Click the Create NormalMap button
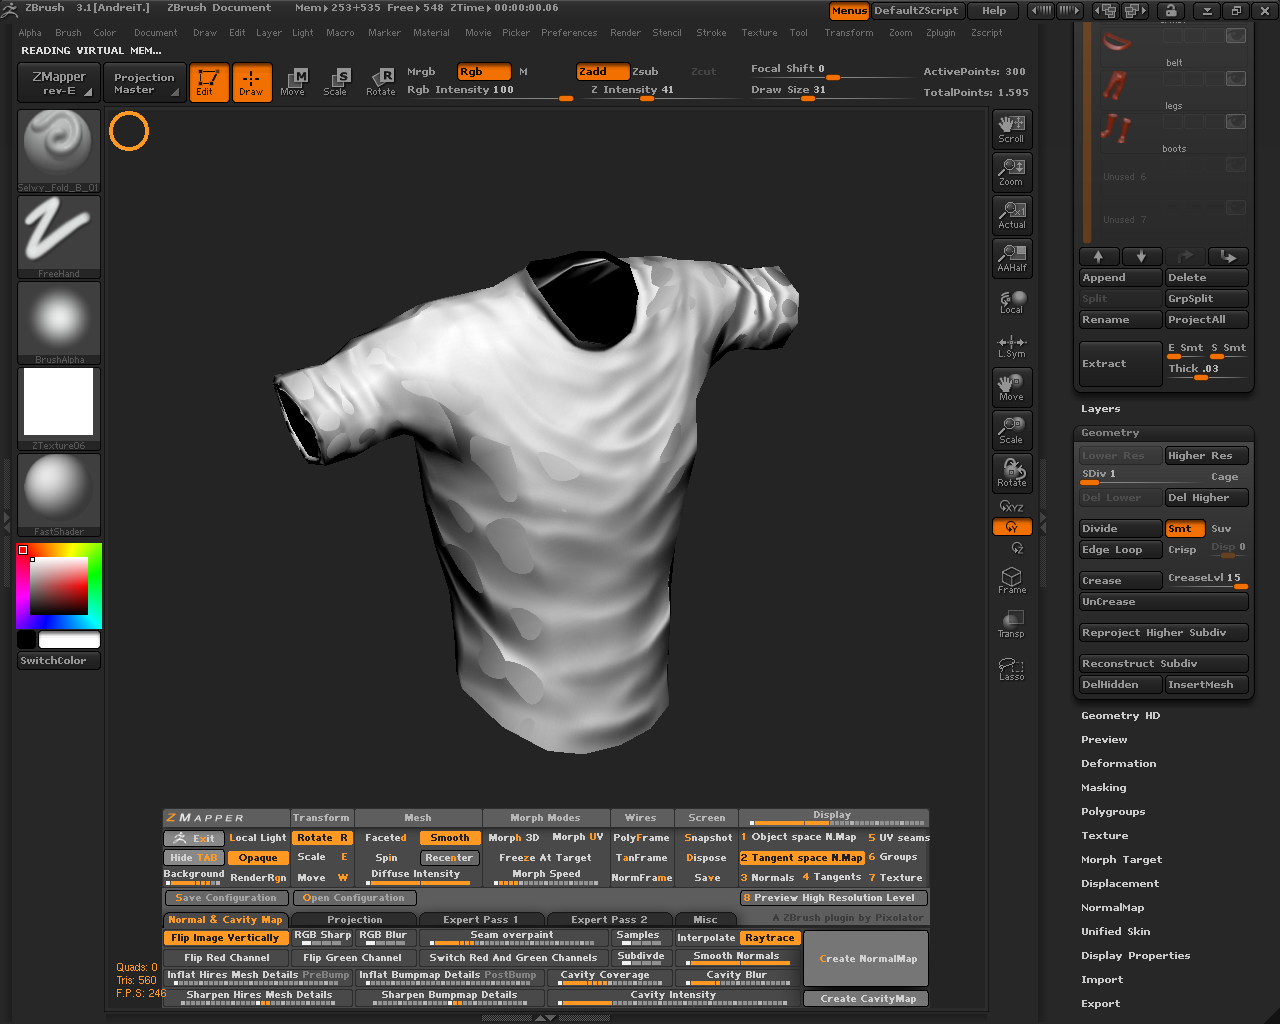This screenshot has width=1280, height=1024. (x=865, y=958)
